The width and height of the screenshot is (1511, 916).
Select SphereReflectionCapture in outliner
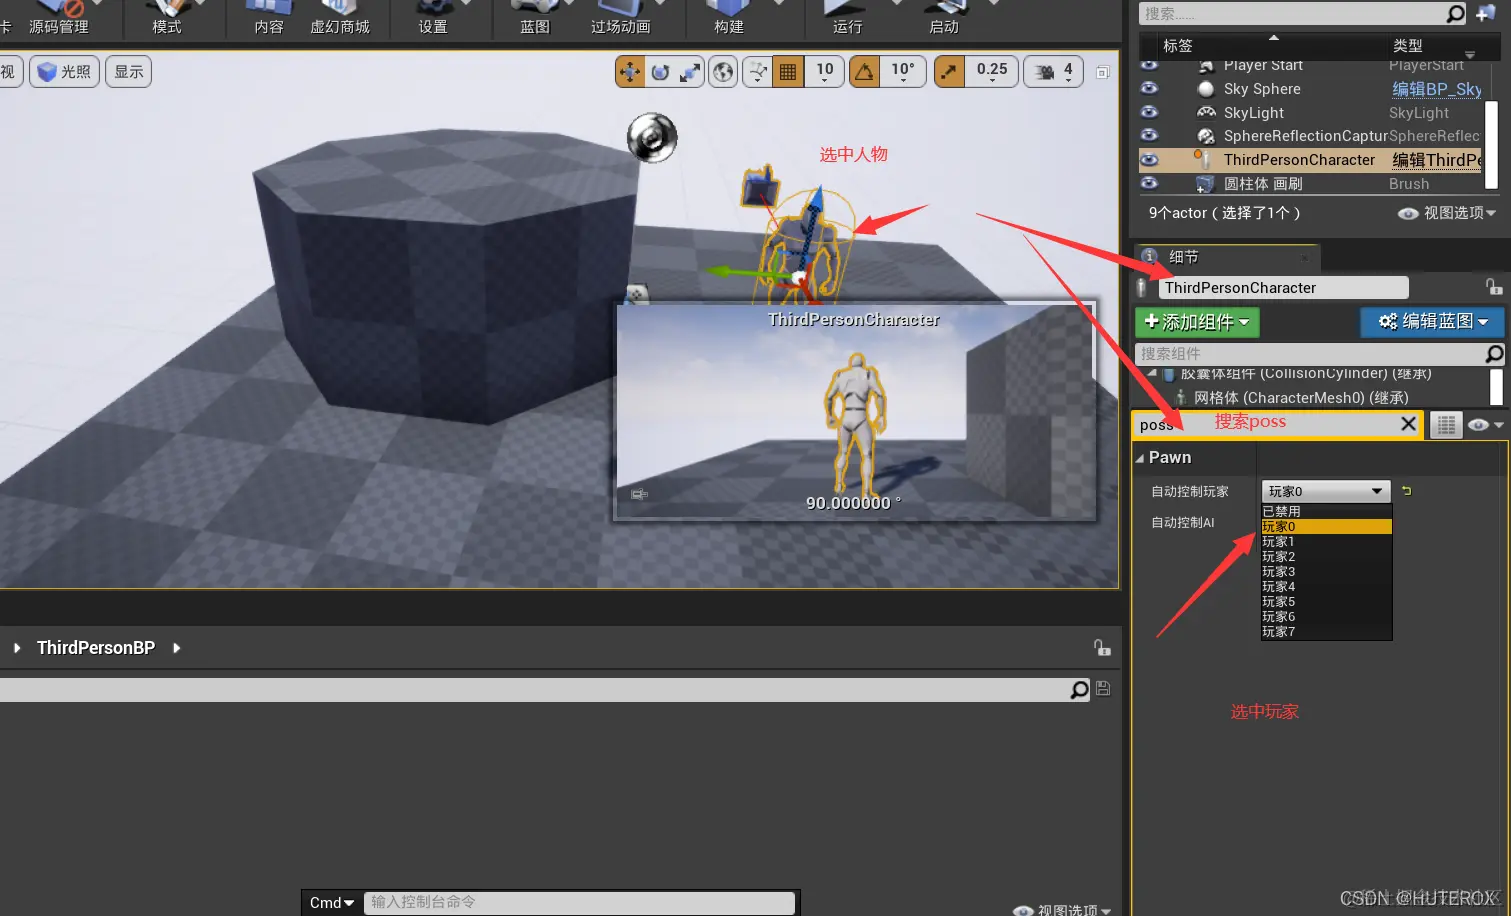pos(1306,136)
